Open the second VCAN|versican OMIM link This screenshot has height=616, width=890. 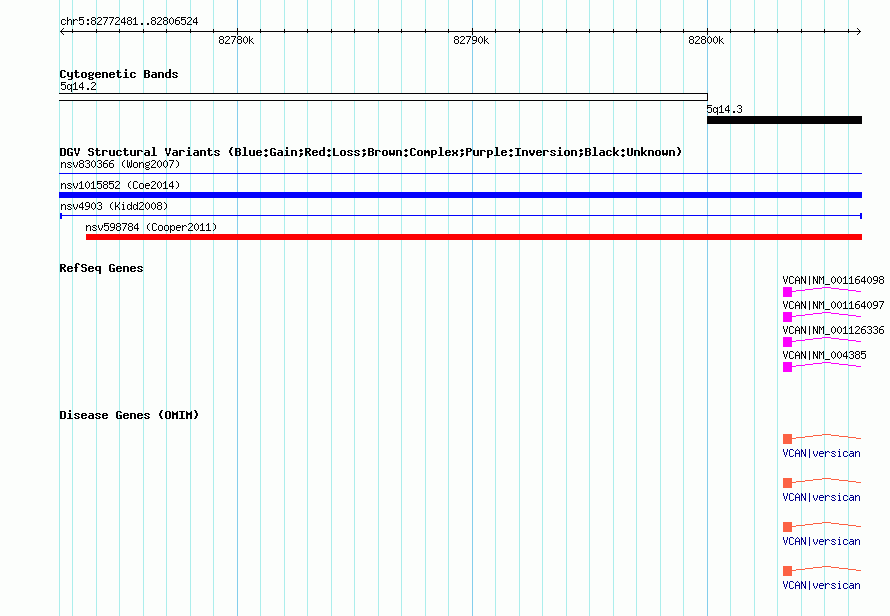coord(821,497)
